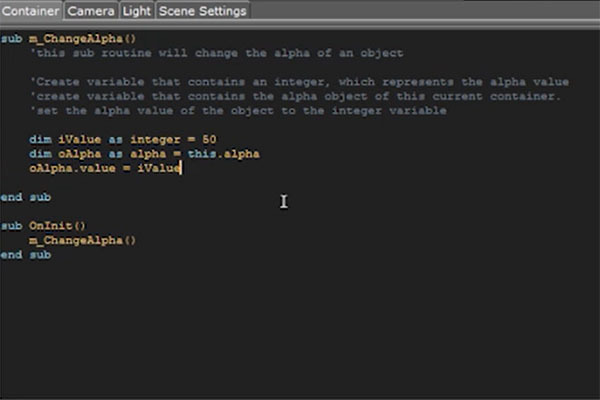Select the Light tab
Screen dimensions: 600x400
click(136, 11)
